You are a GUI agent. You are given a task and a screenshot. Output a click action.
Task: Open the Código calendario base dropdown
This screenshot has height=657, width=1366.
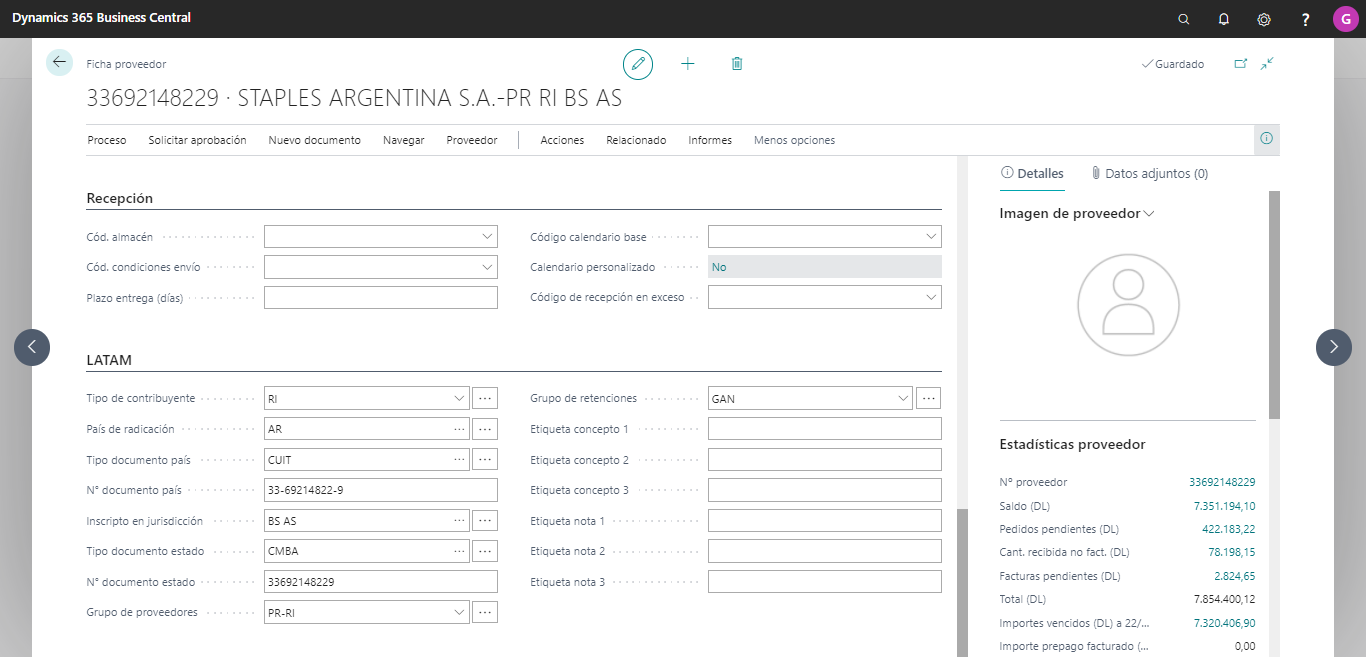(932, 237)
